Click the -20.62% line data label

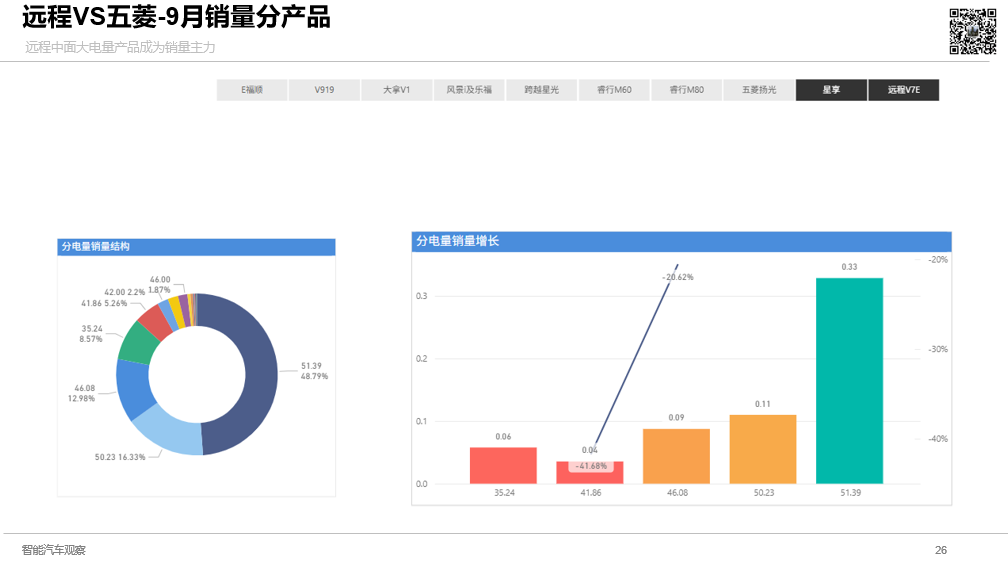(x=678, y=277)
